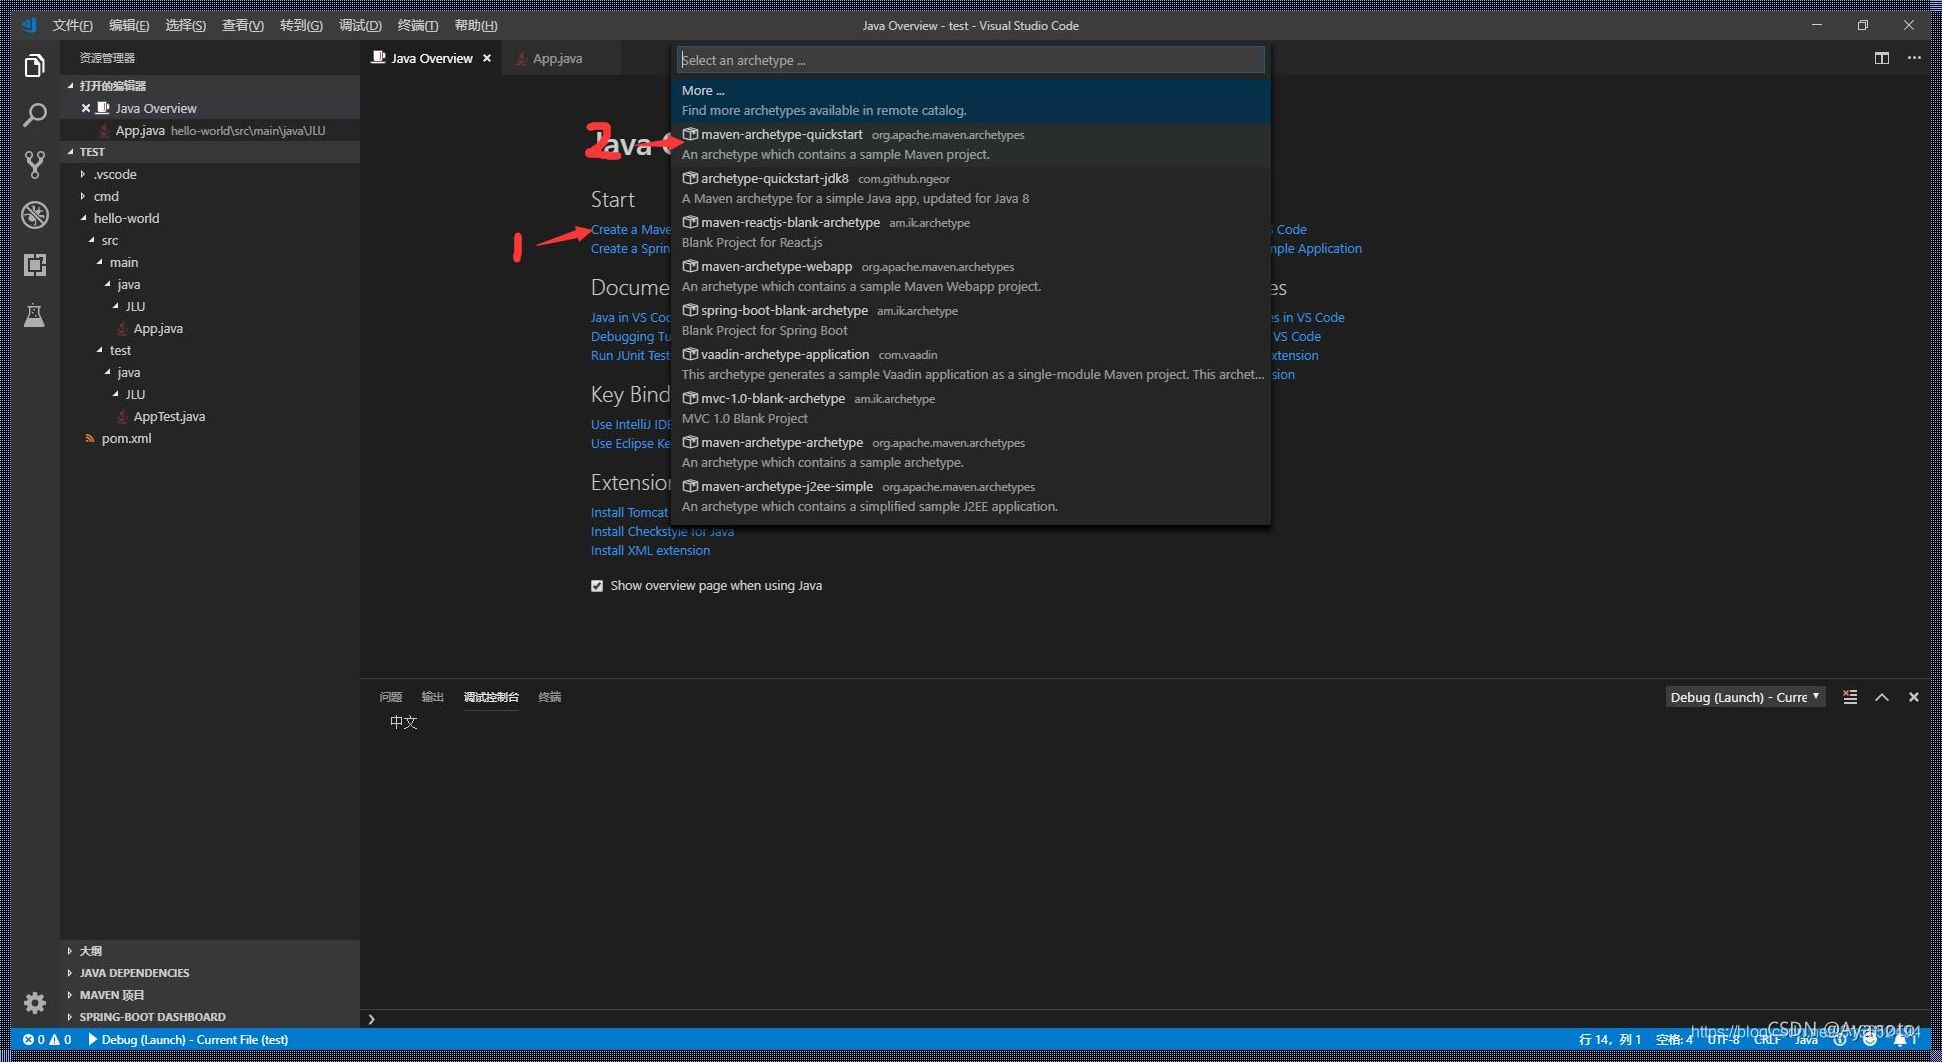Open the 终端(T) menu
This screenshot has width=1942, height=1062.
pyautogui.click(x=417, y=25)
